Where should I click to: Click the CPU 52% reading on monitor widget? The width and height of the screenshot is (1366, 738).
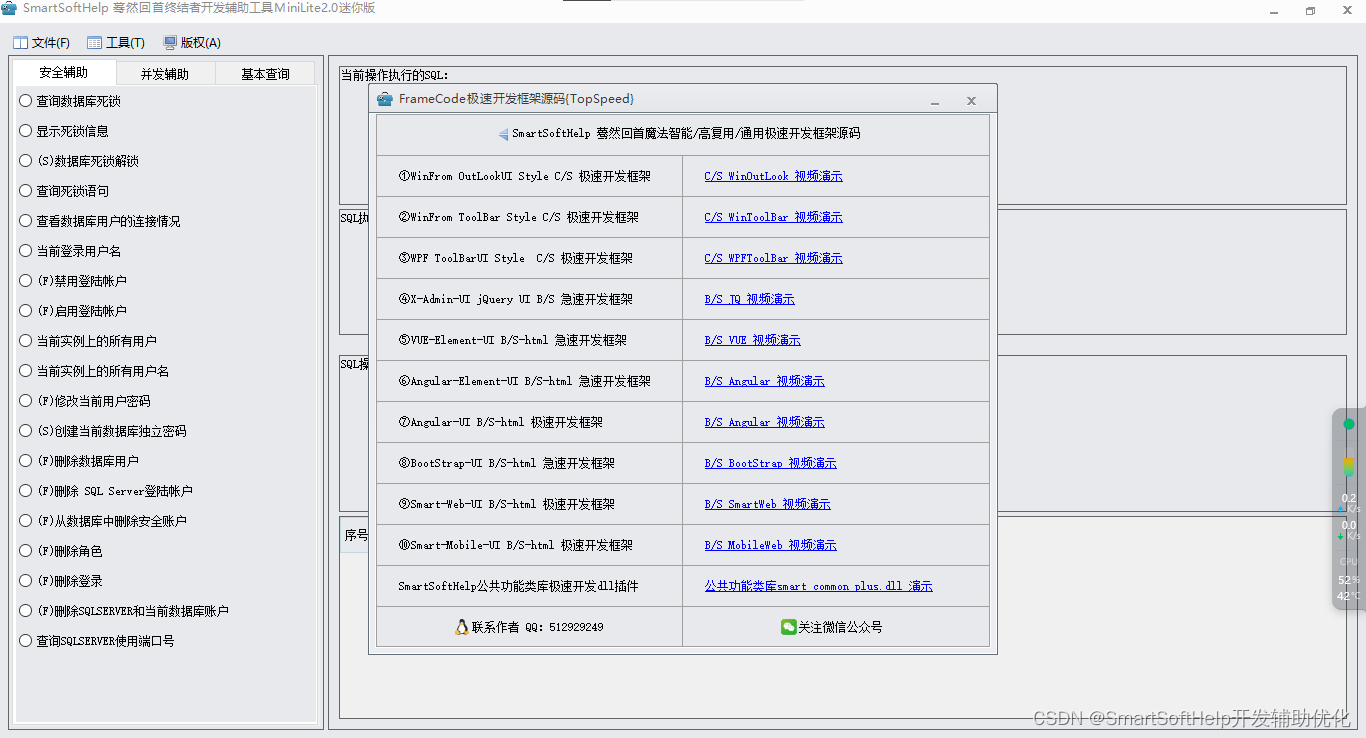1349,578
